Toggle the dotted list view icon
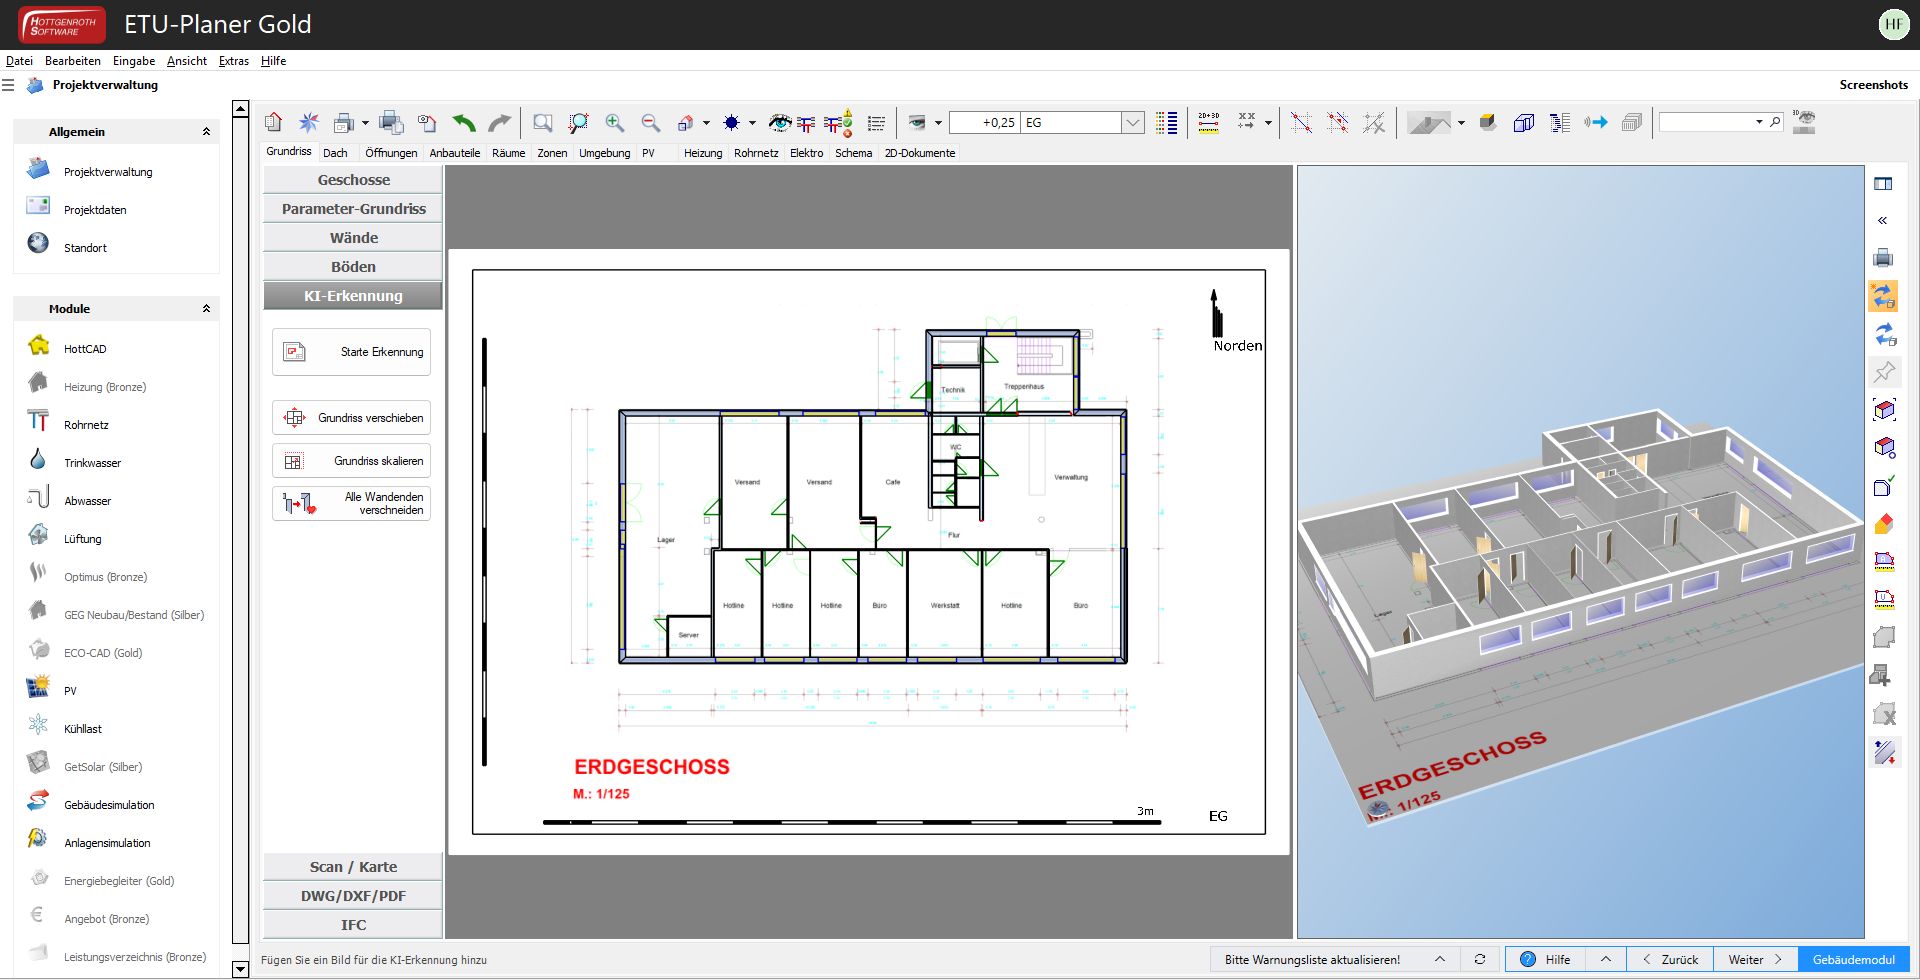This screenshot has height=980, width=1920. coord(876,123)
